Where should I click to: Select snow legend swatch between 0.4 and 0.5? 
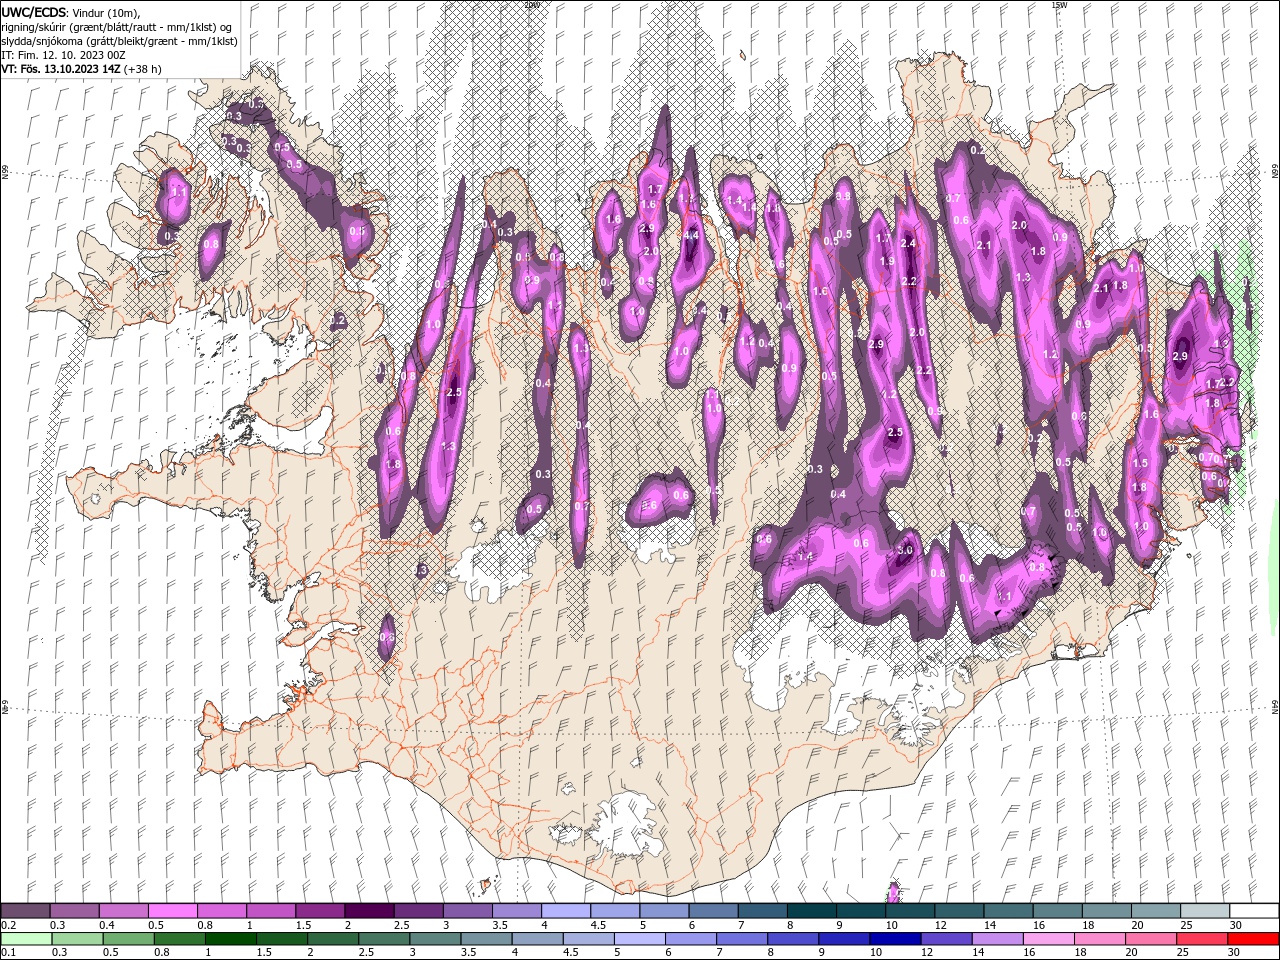pyautogui.click(x=123, y=911)
